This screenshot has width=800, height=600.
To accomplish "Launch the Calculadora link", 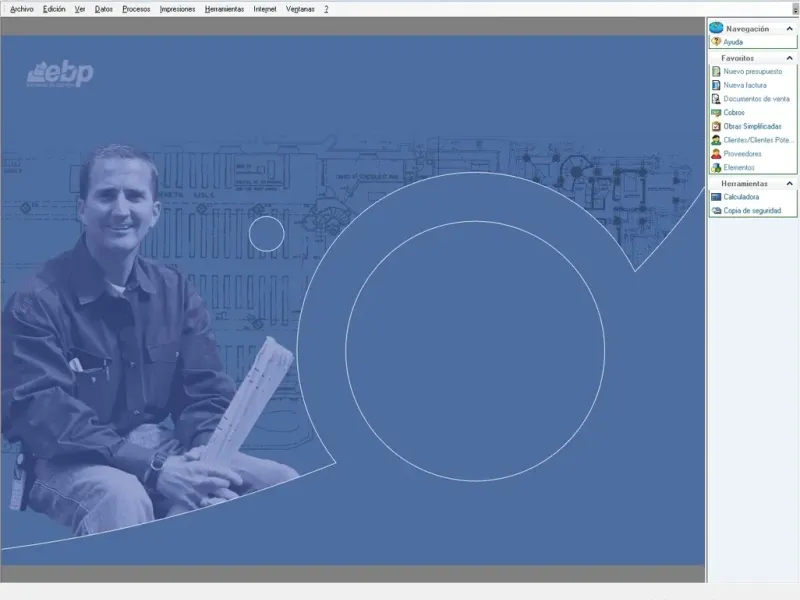I will [741, 197].
